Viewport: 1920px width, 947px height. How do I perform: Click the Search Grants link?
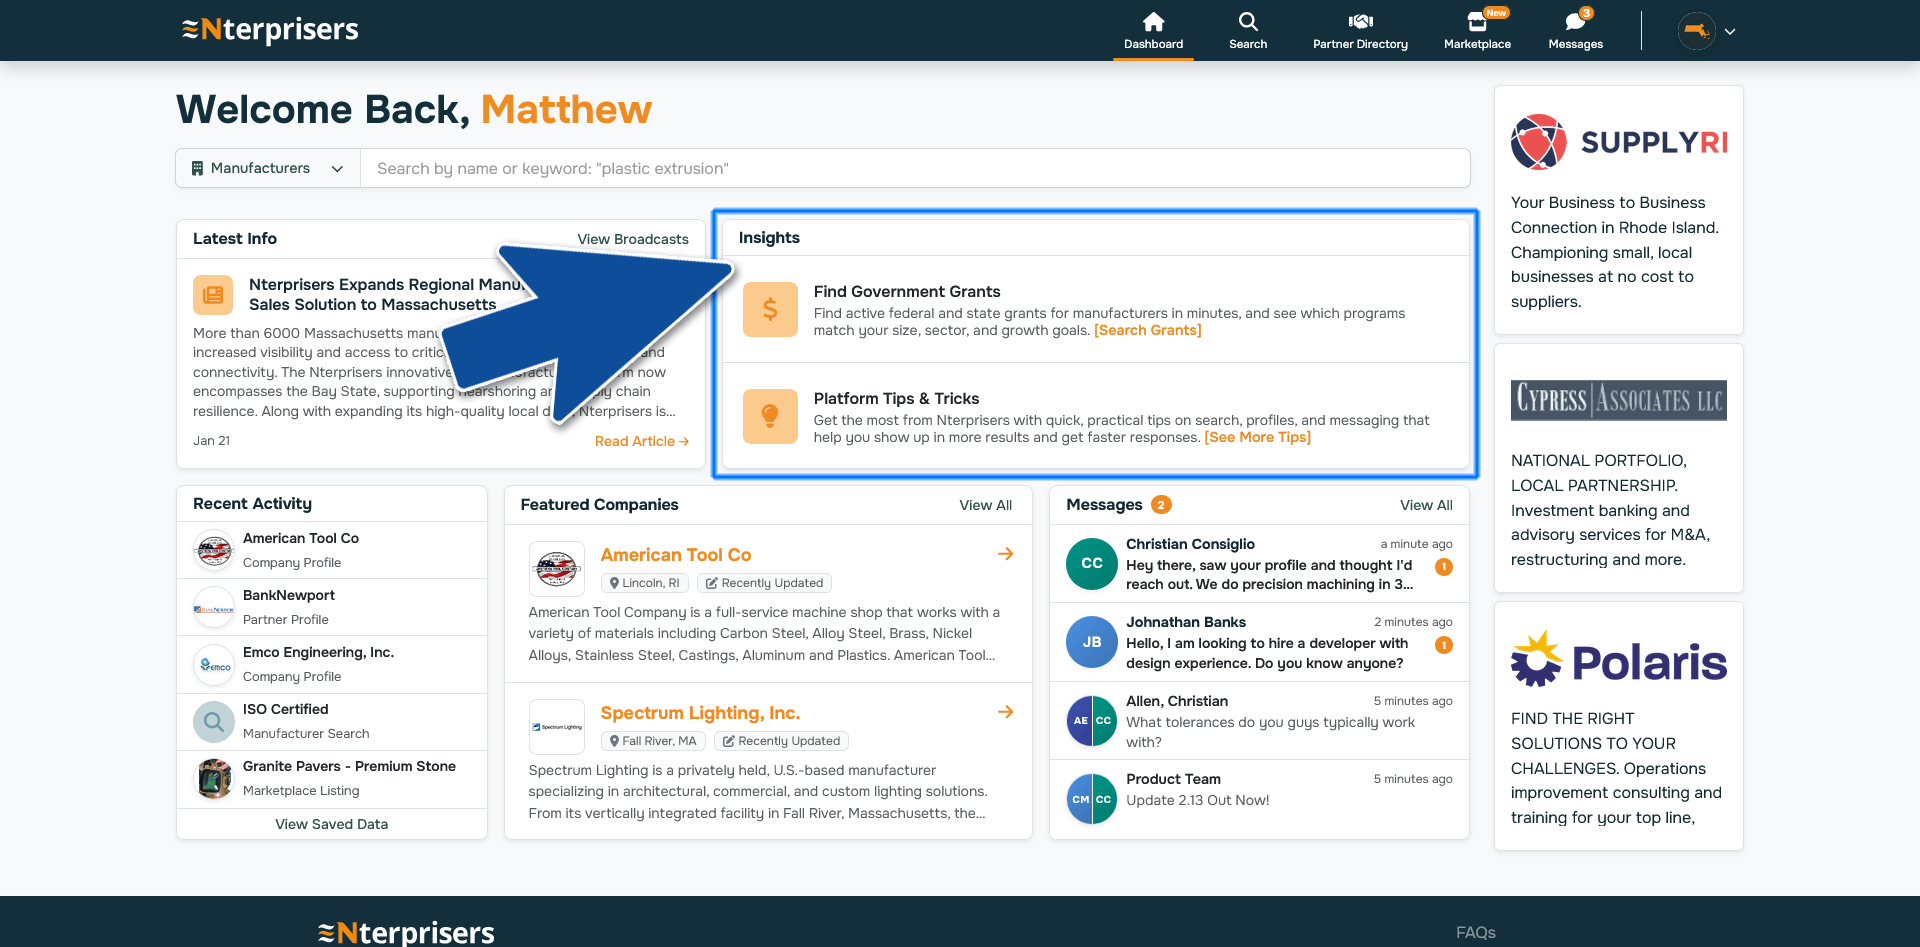(x=1147, y=330)
